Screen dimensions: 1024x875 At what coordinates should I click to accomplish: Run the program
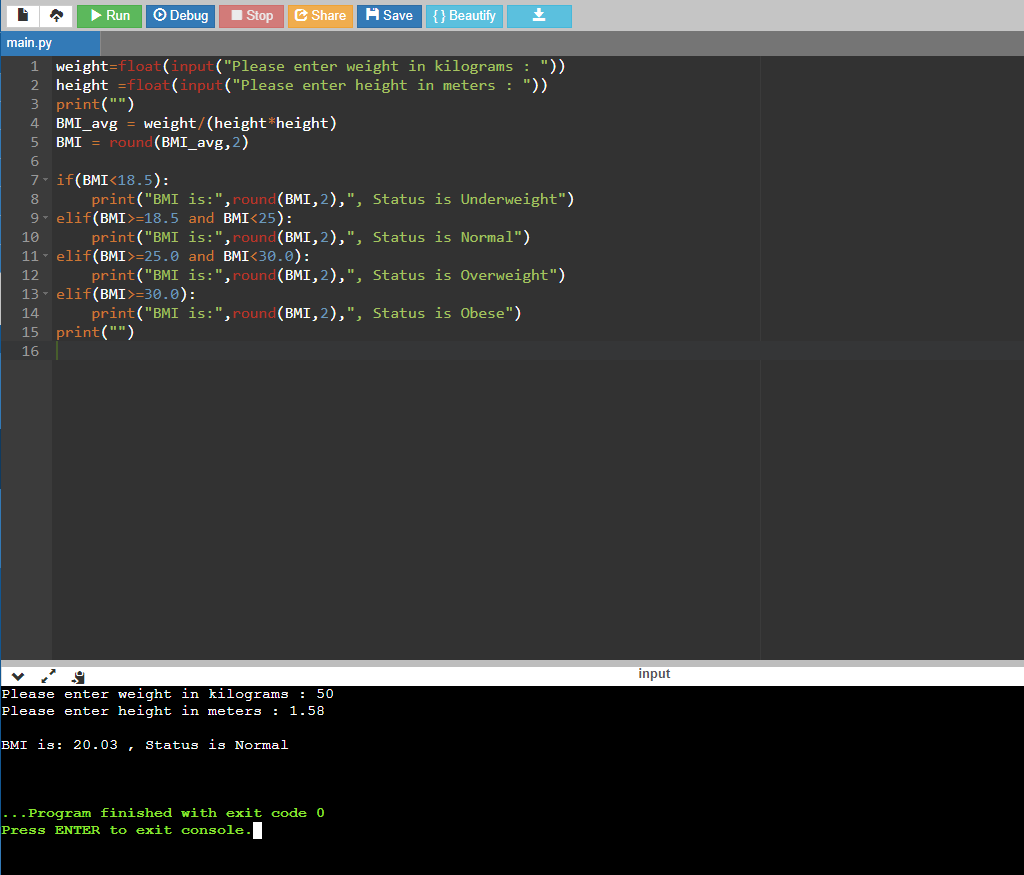pyautogui.click(x=109, y=16)
